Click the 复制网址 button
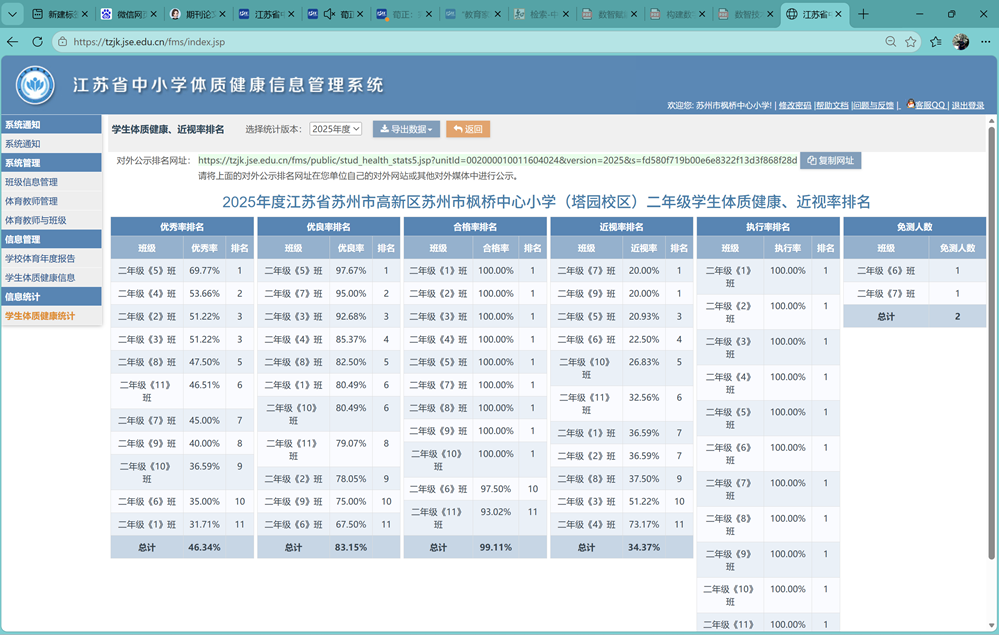999x635 pixels. 830,161
